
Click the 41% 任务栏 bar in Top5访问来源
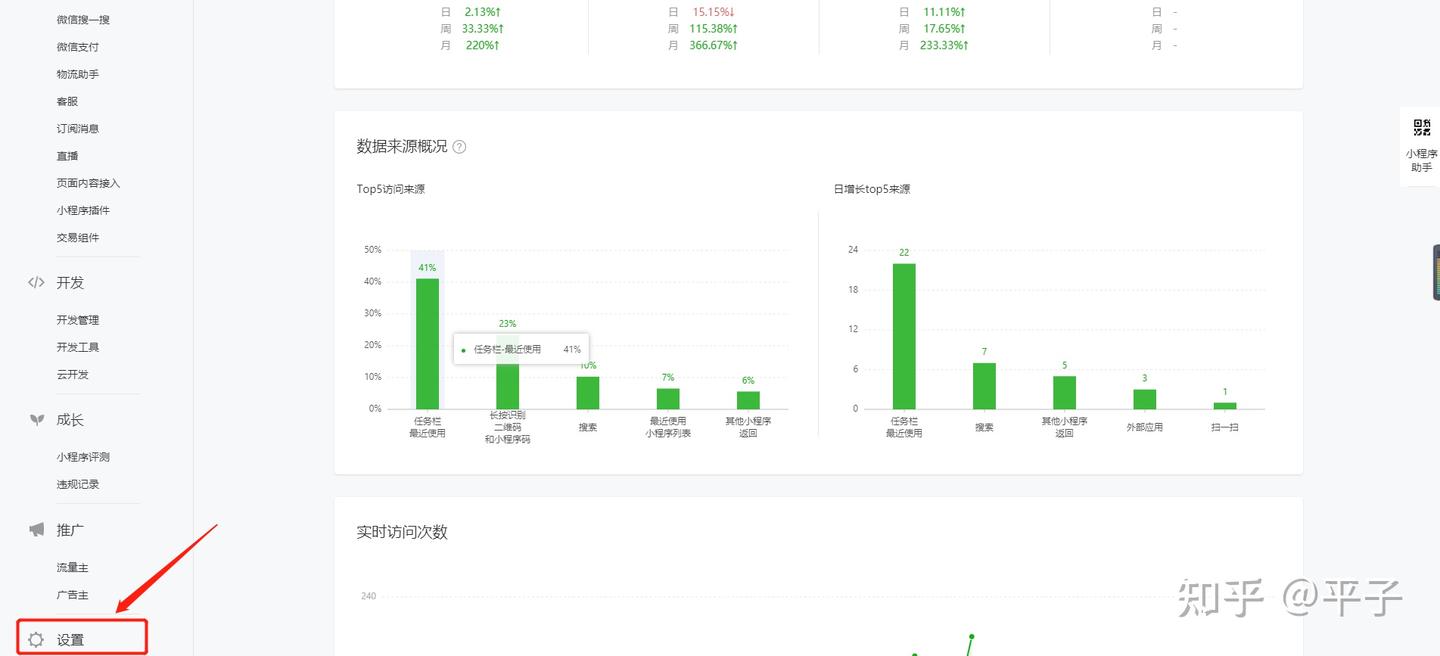(x=427, y=343)
